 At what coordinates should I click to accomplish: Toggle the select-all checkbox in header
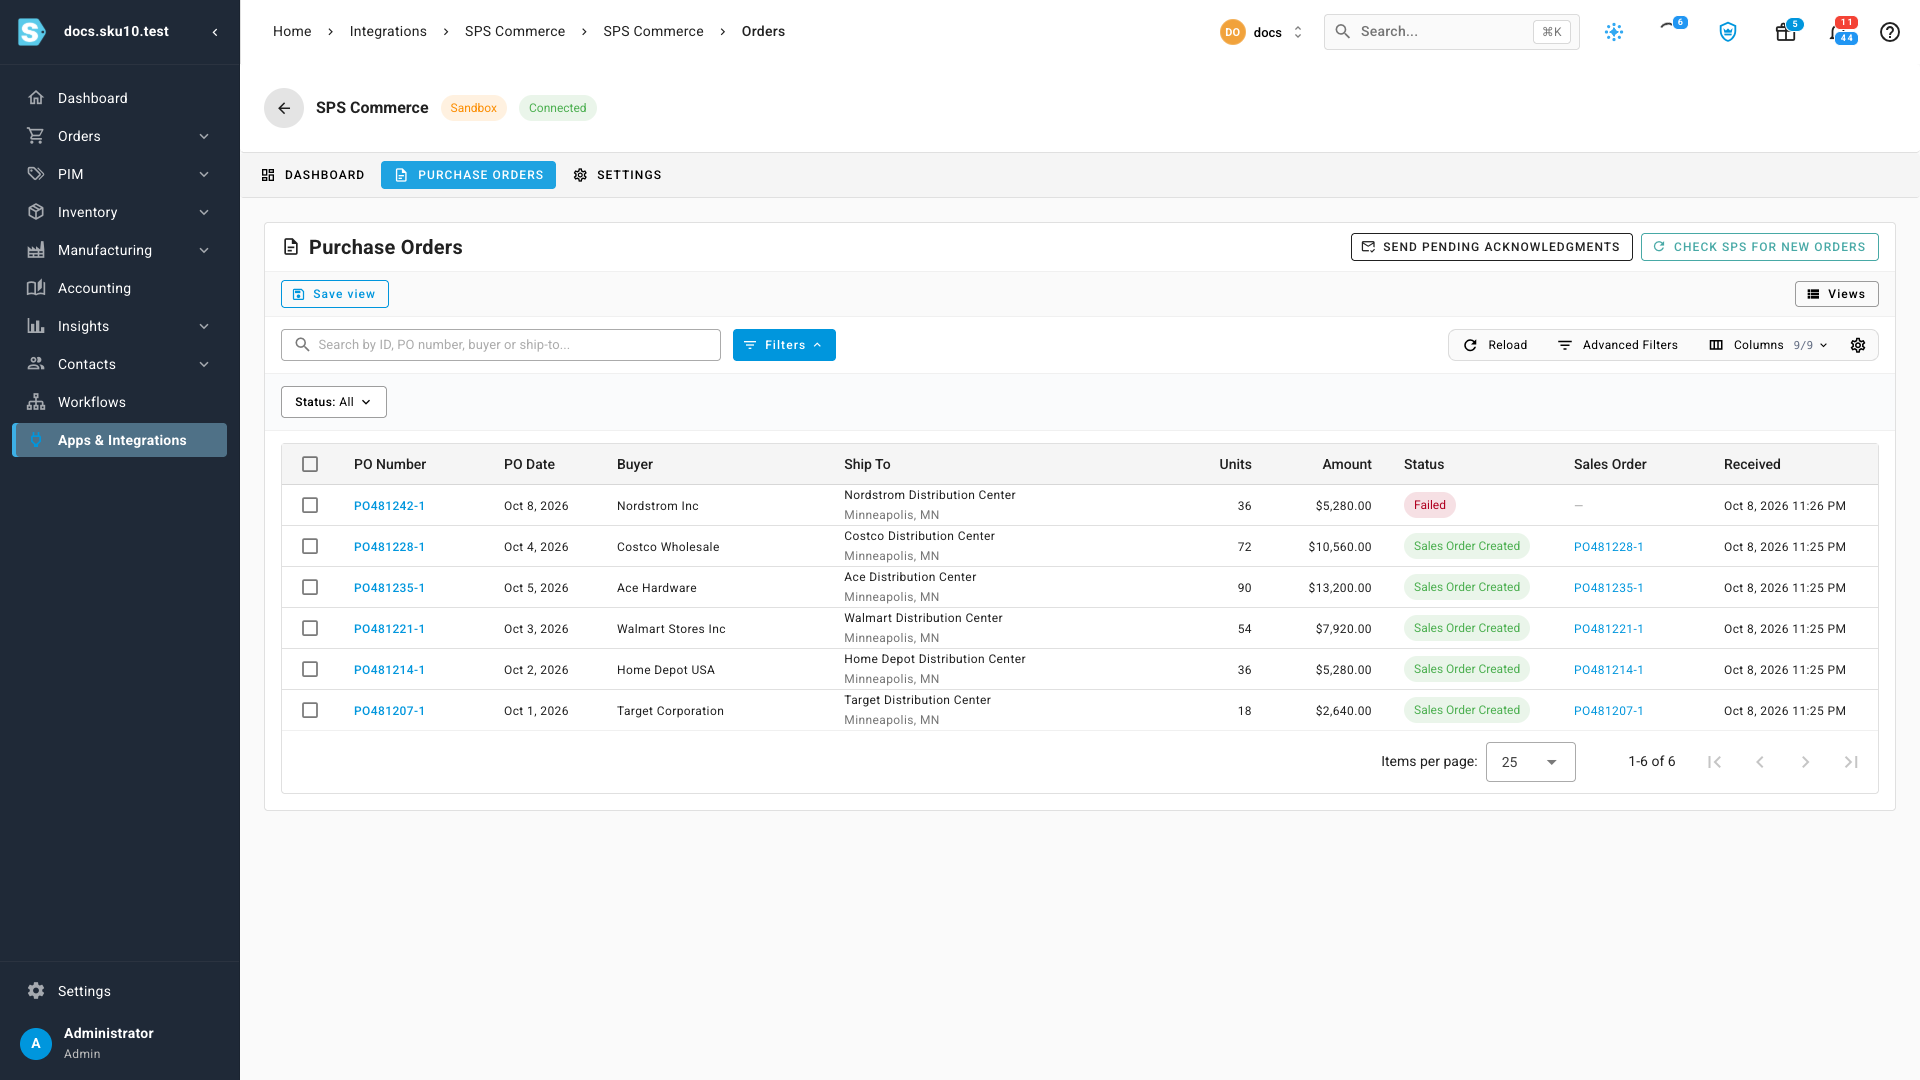310,464
